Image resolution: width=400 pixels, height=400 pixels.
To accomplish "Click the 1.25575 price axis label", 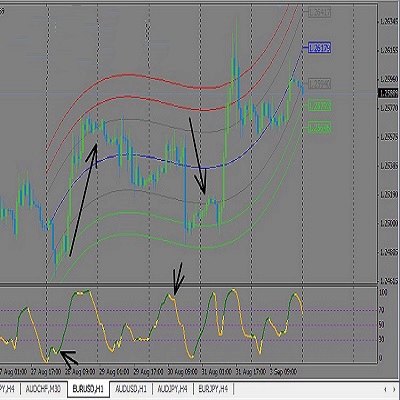I will 389,137.
